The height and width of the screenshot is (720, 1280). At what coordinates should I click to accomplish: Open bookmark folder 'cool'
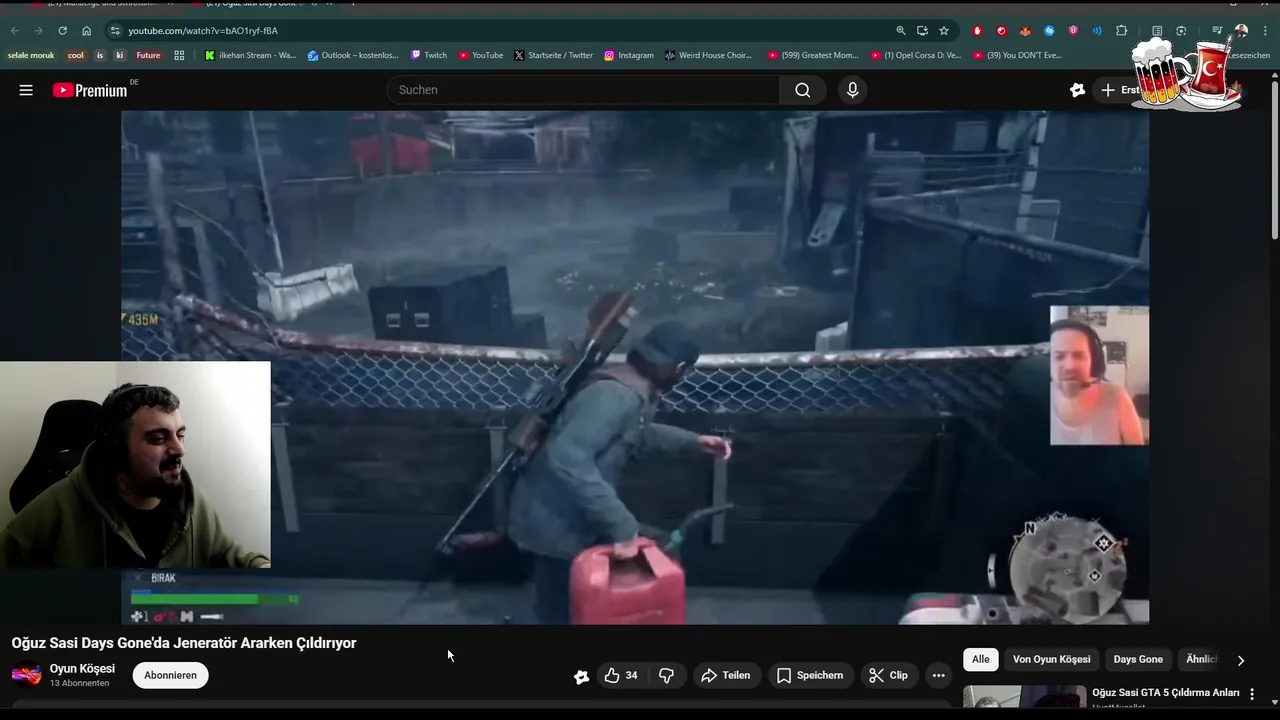click(76, 55)
